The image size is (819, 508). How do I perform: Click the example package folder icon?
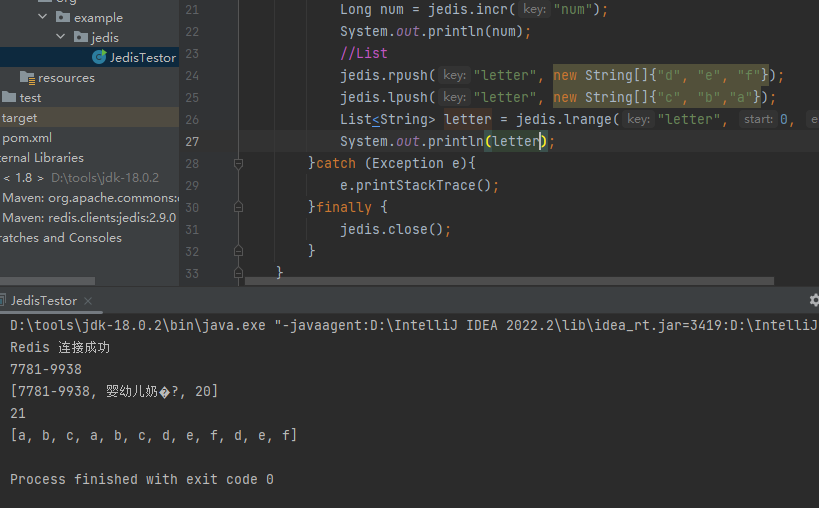tap(64, 18)
